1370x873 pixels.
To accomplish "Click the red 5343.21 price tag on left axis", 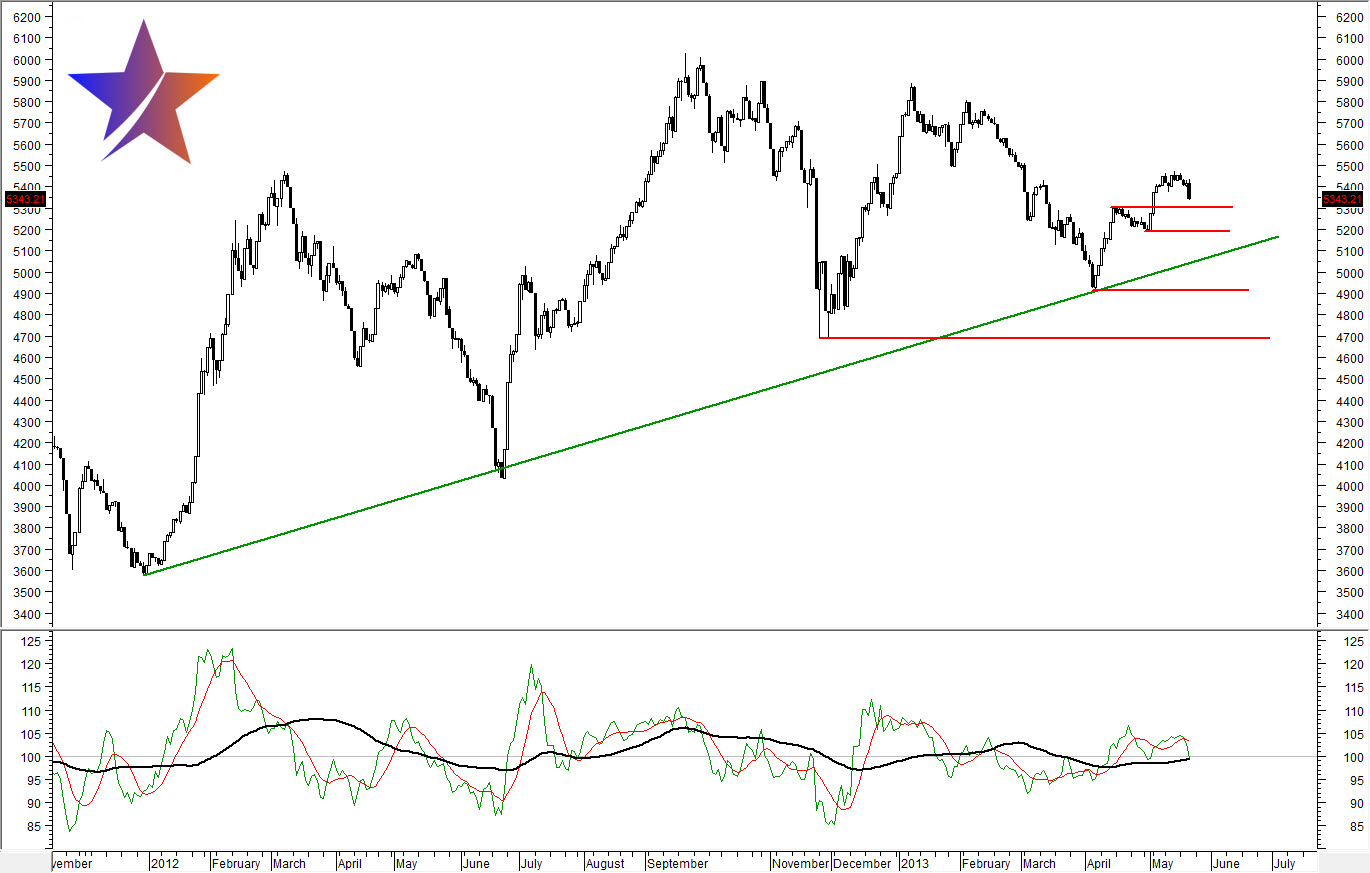I will click(x=24, y=199).
